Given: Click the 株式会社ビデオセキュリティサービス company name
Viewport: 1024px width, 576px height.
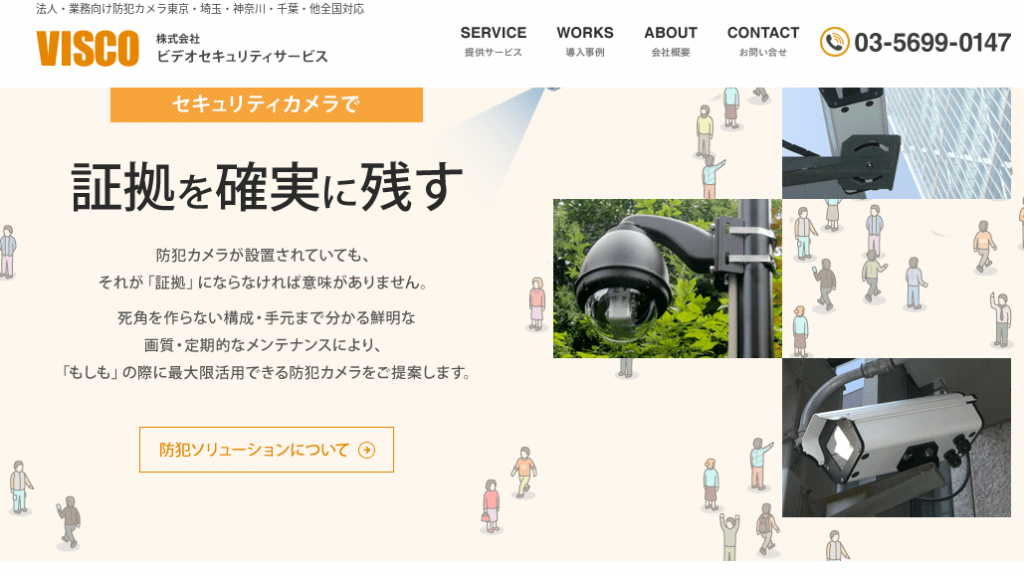Looking at the screenshot, I should coord(243,45).
